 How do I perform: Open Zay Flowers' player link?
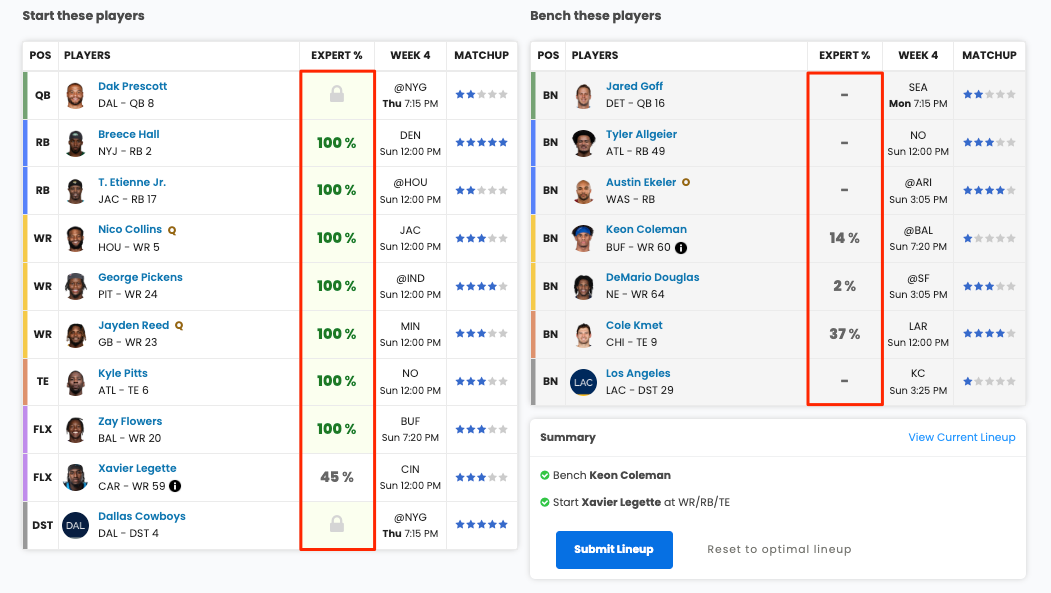click(130, 421)
